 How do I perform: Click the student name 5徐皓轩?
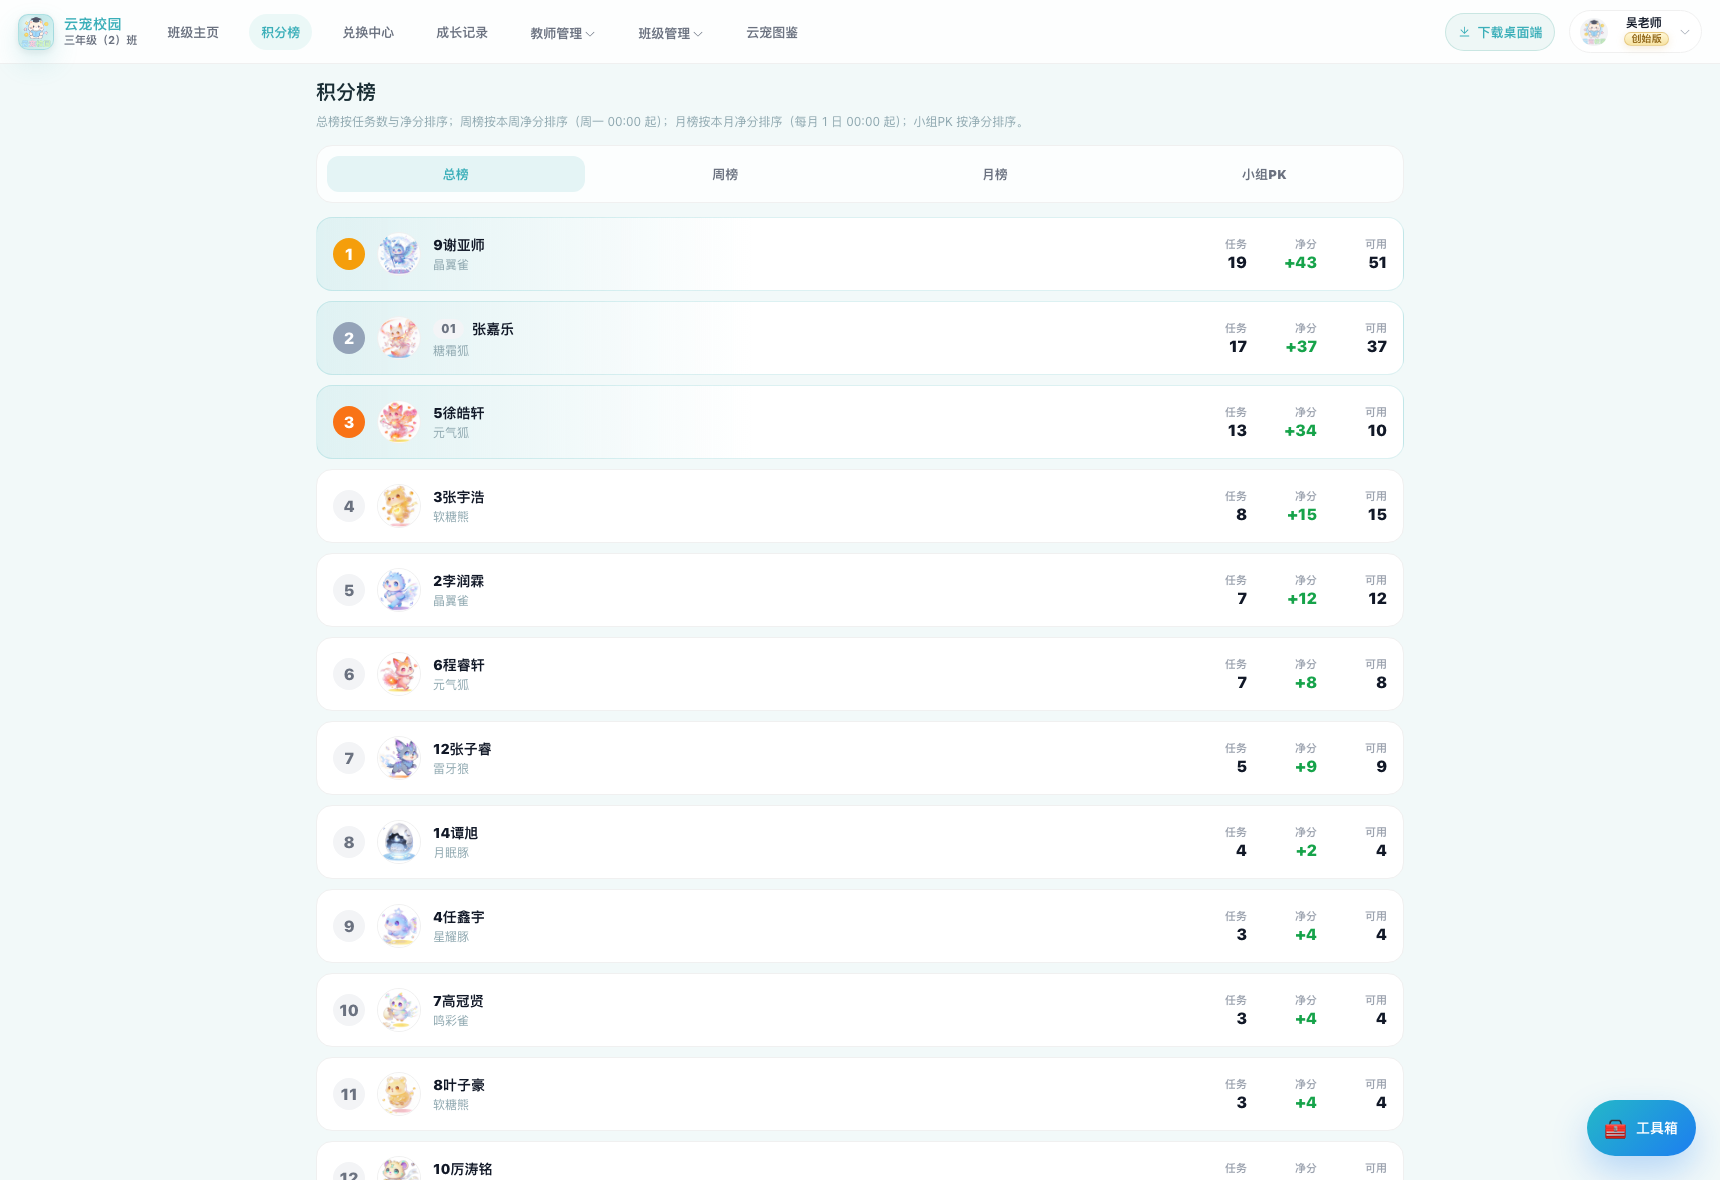(x=459, y=413)
